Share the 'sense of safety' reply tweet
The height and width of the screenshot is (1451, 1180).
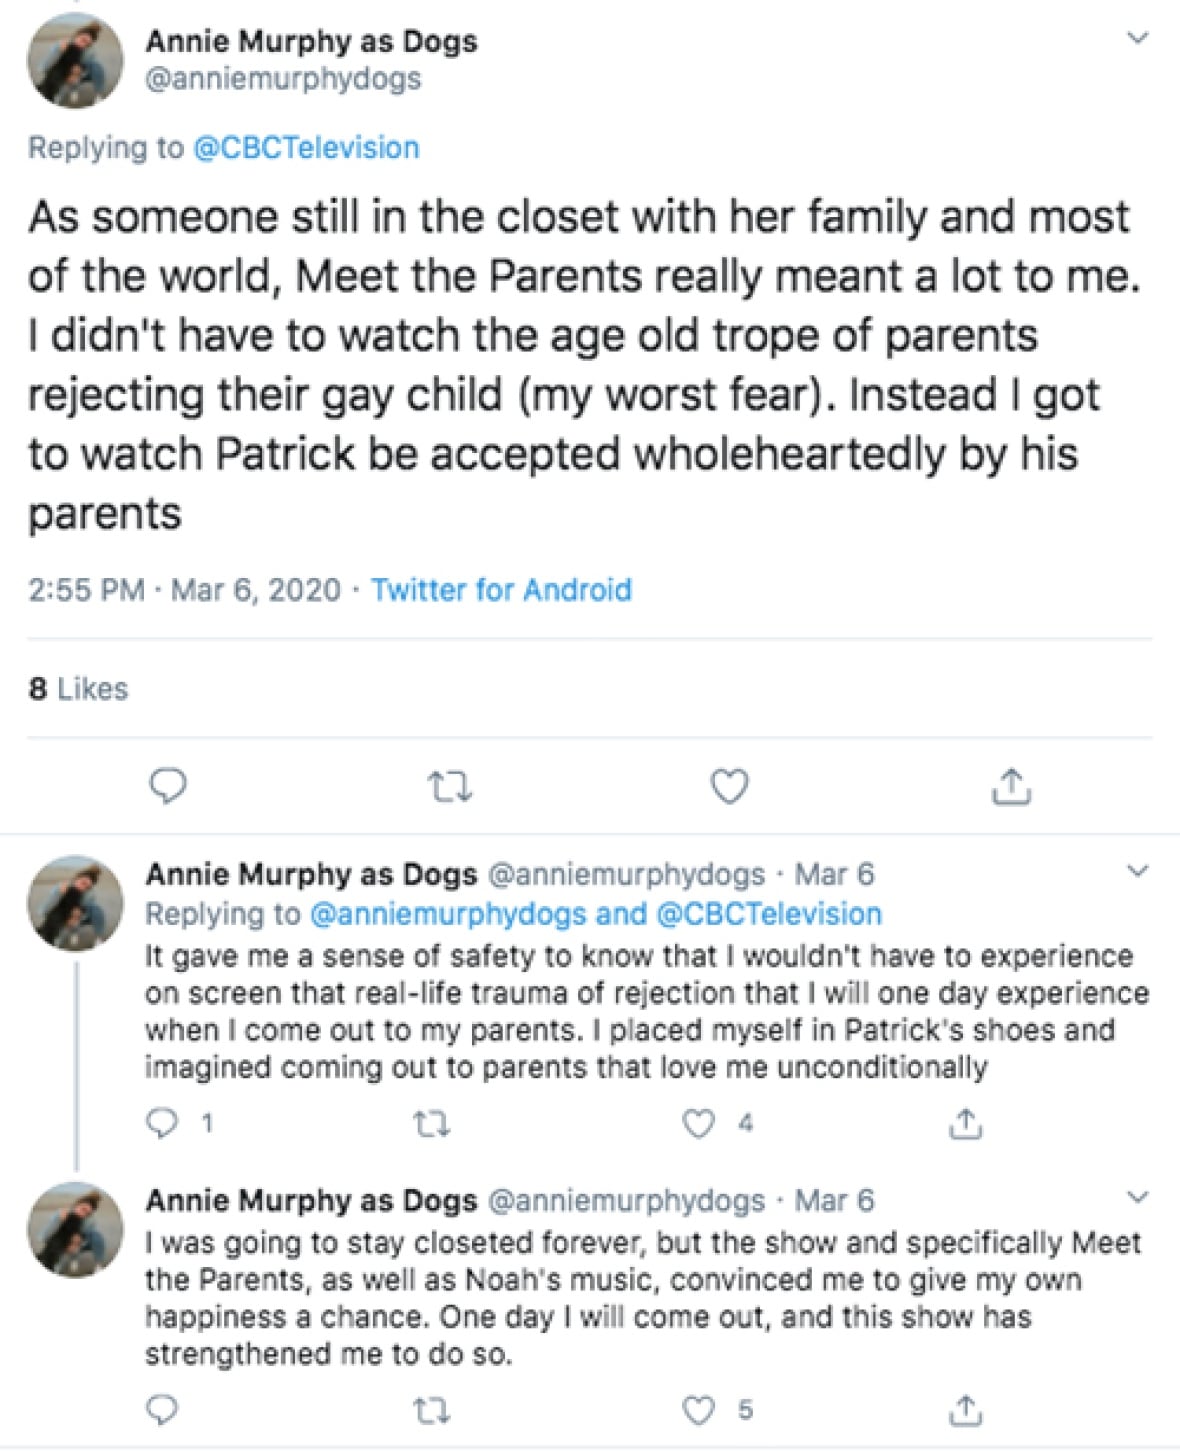(x=965, y=1124)
